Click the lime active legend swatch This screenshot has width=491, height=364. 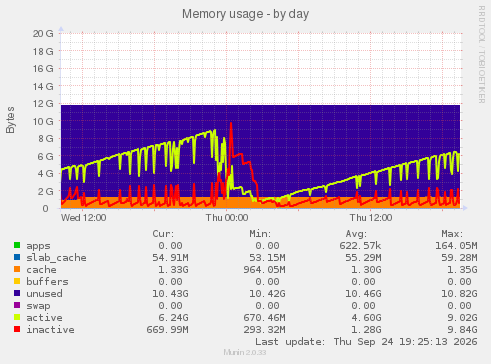coord(17,317)
